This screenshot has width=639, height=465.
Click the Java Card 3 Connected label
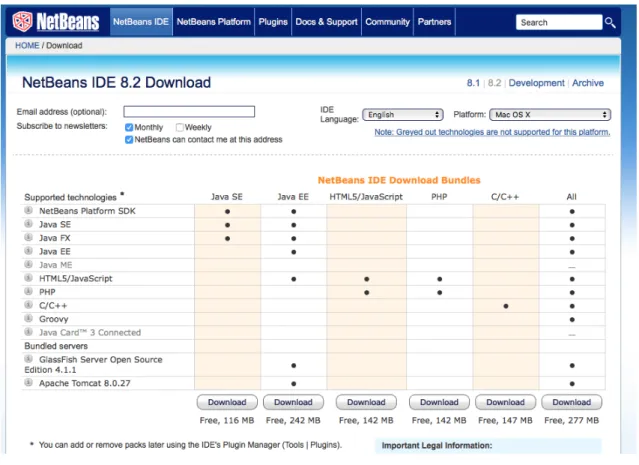[90, 333]
